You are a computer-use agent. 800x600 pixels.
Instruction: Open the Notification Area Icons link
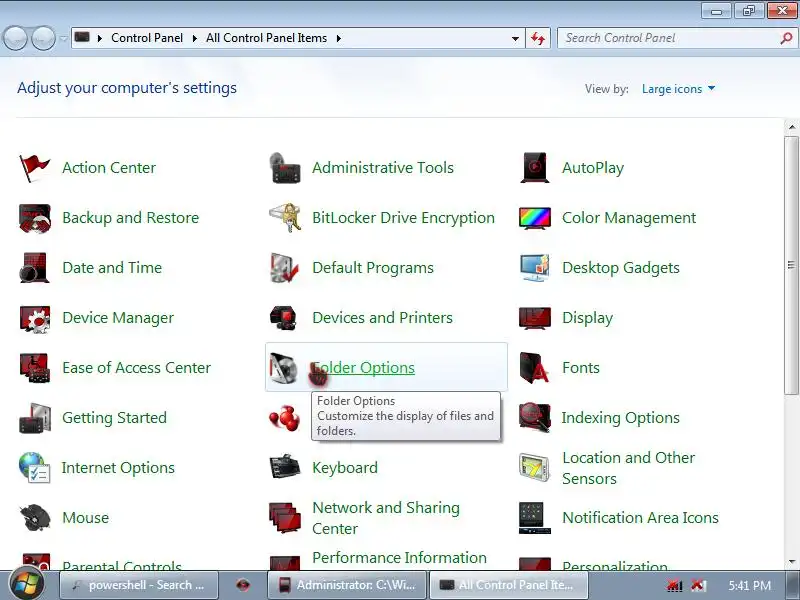[640, 518]
